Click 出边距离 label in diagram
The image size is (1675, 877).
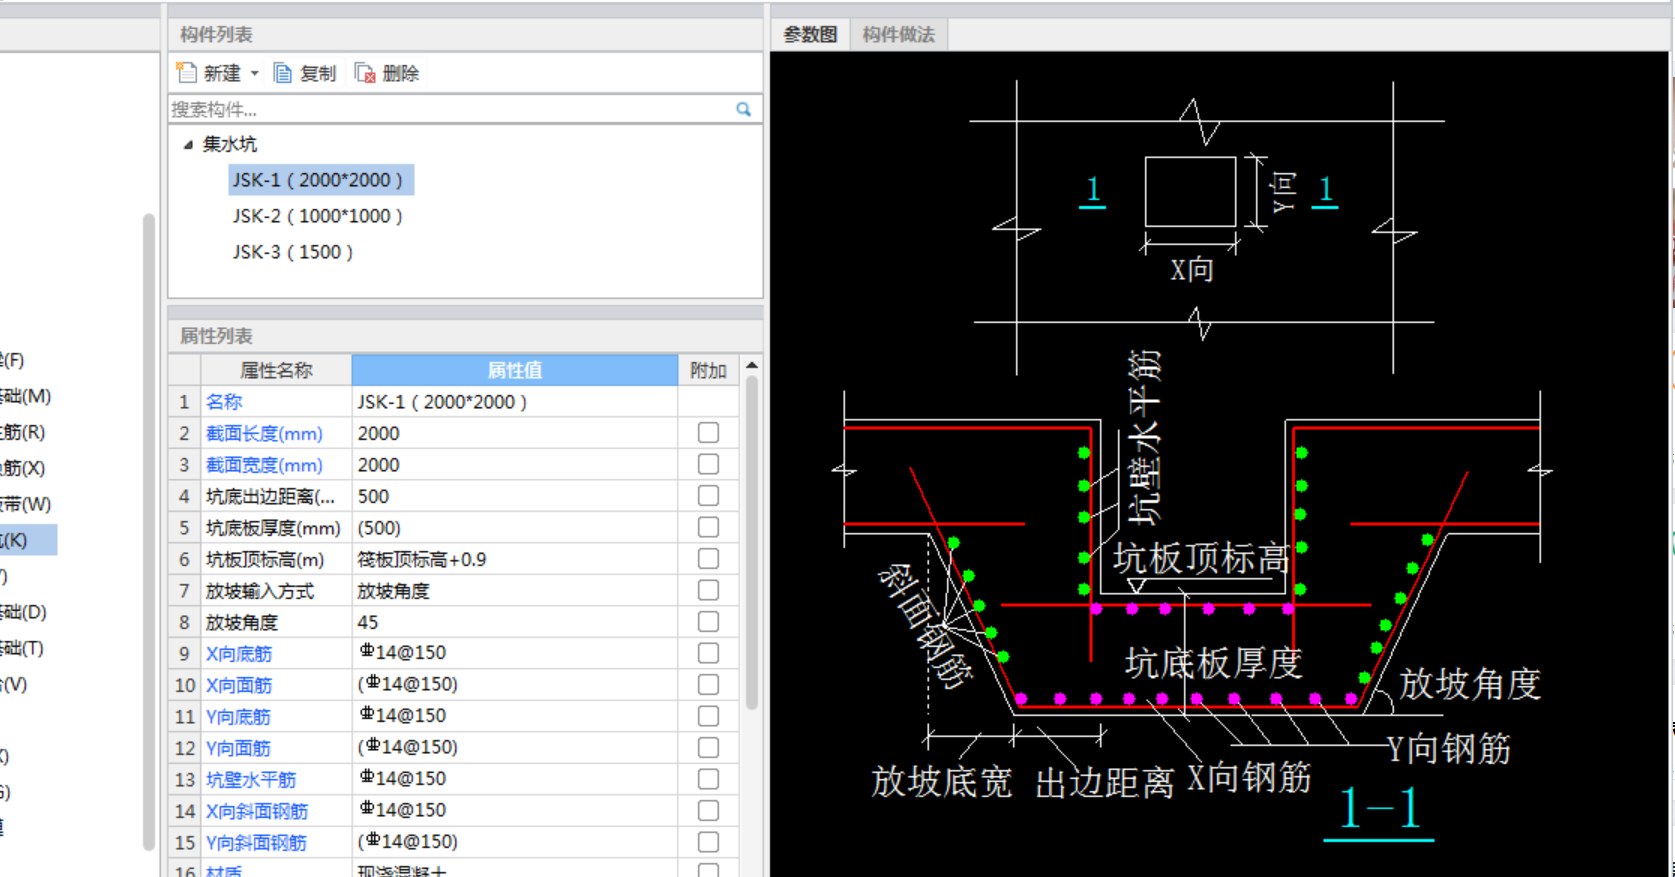pyautogui.click(x=1104, y=782)
